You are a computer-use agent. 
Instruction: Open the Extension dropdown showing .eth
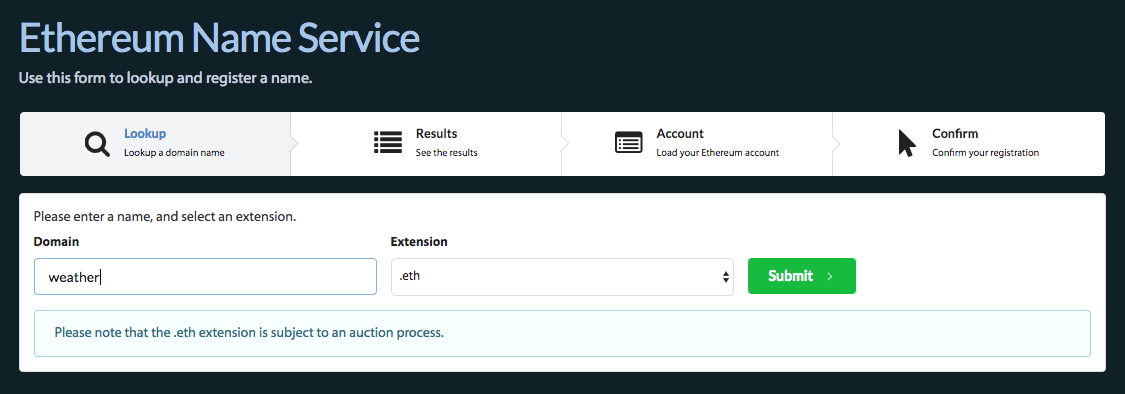point(562,276)
